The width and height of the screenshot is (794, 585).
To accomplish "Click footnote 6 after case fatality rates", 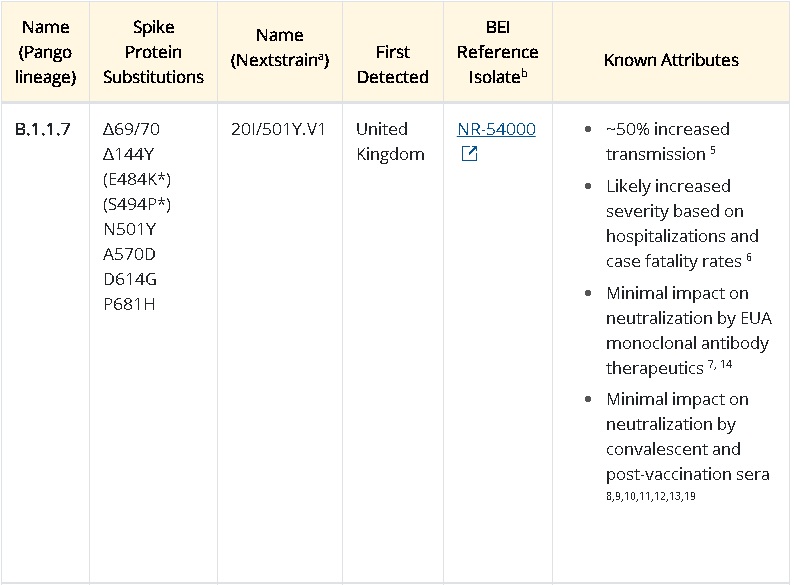I will tap(749, 257).
